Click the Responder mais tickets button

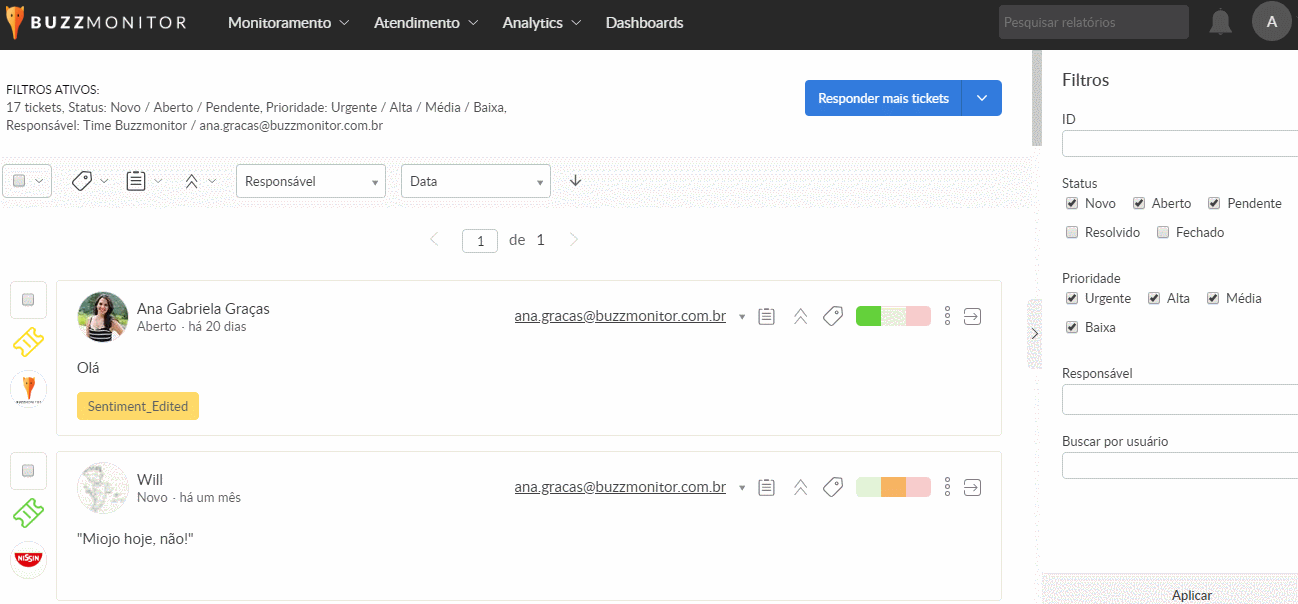tap(883, 98)
